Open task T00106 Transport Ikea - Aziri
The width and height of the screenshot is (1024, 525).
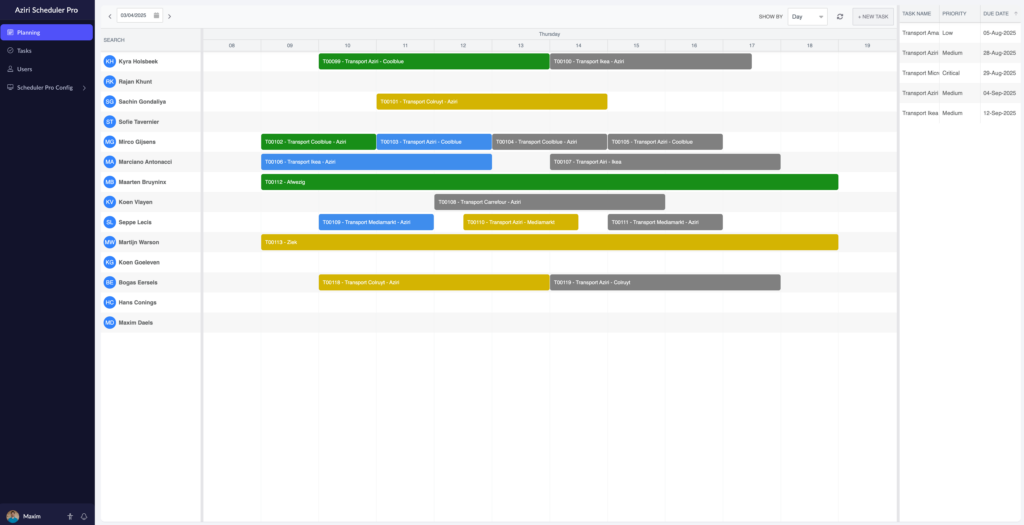tap(376, 162)
